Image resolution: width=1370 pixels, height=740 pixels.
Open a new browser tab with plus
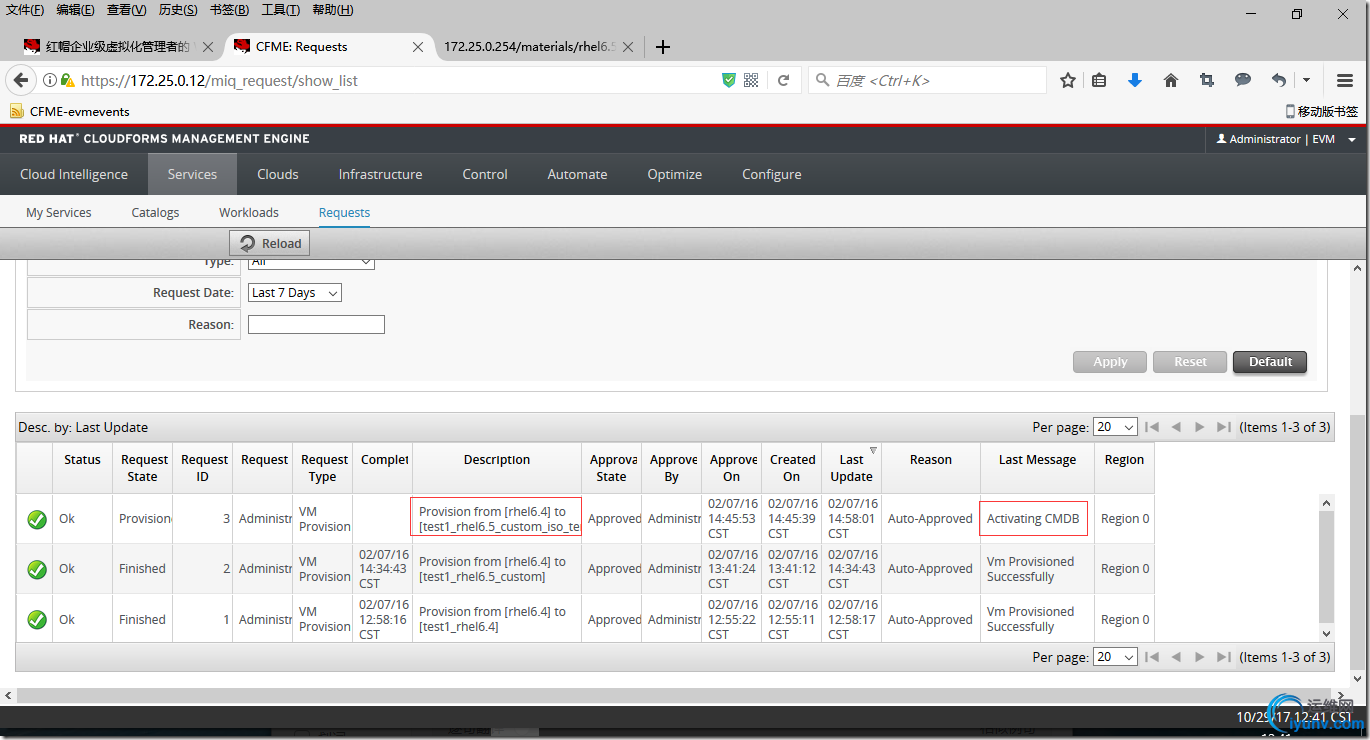coord(662,47)
